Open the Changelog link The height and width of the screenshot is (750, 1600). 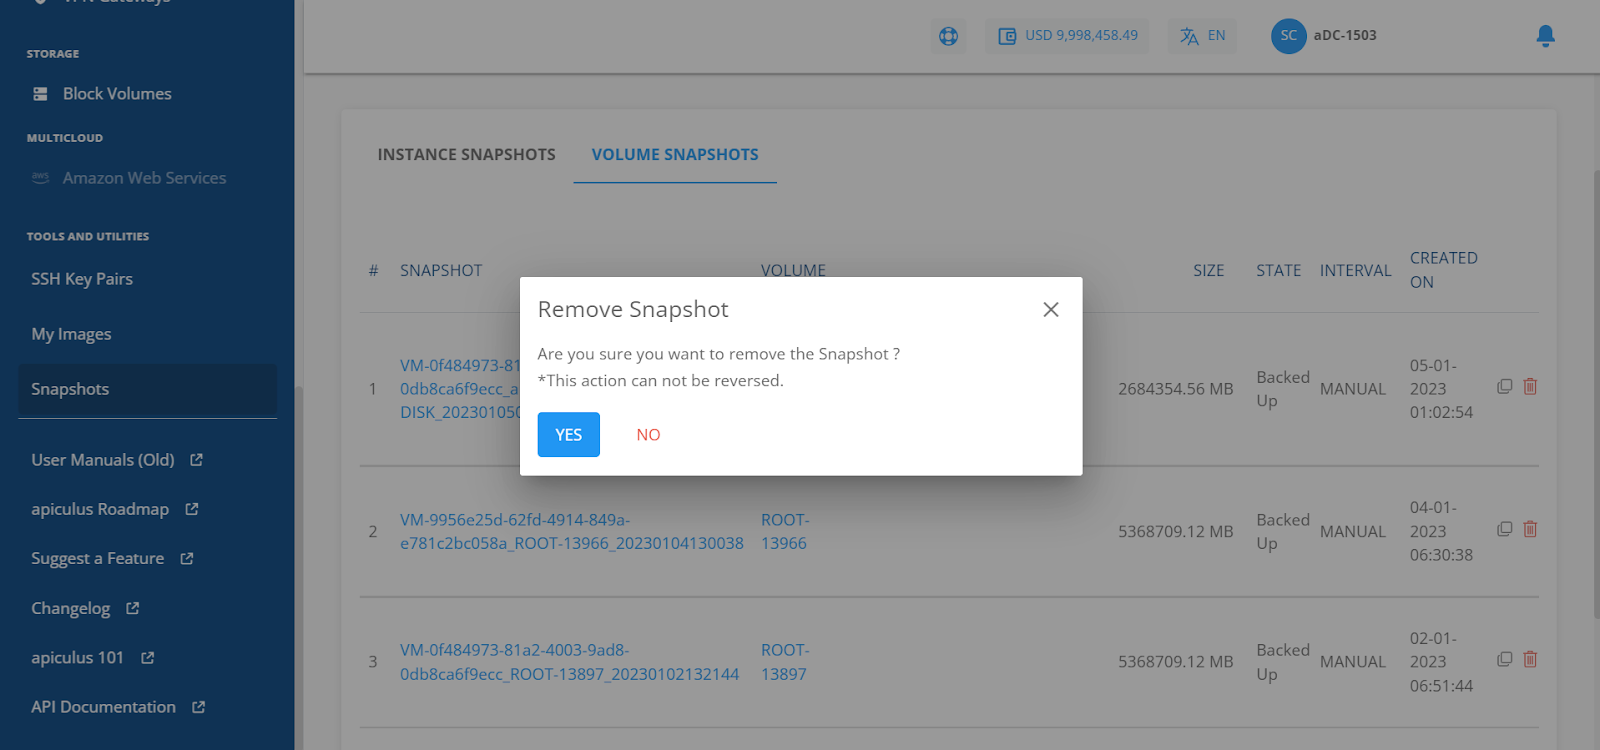70,608
